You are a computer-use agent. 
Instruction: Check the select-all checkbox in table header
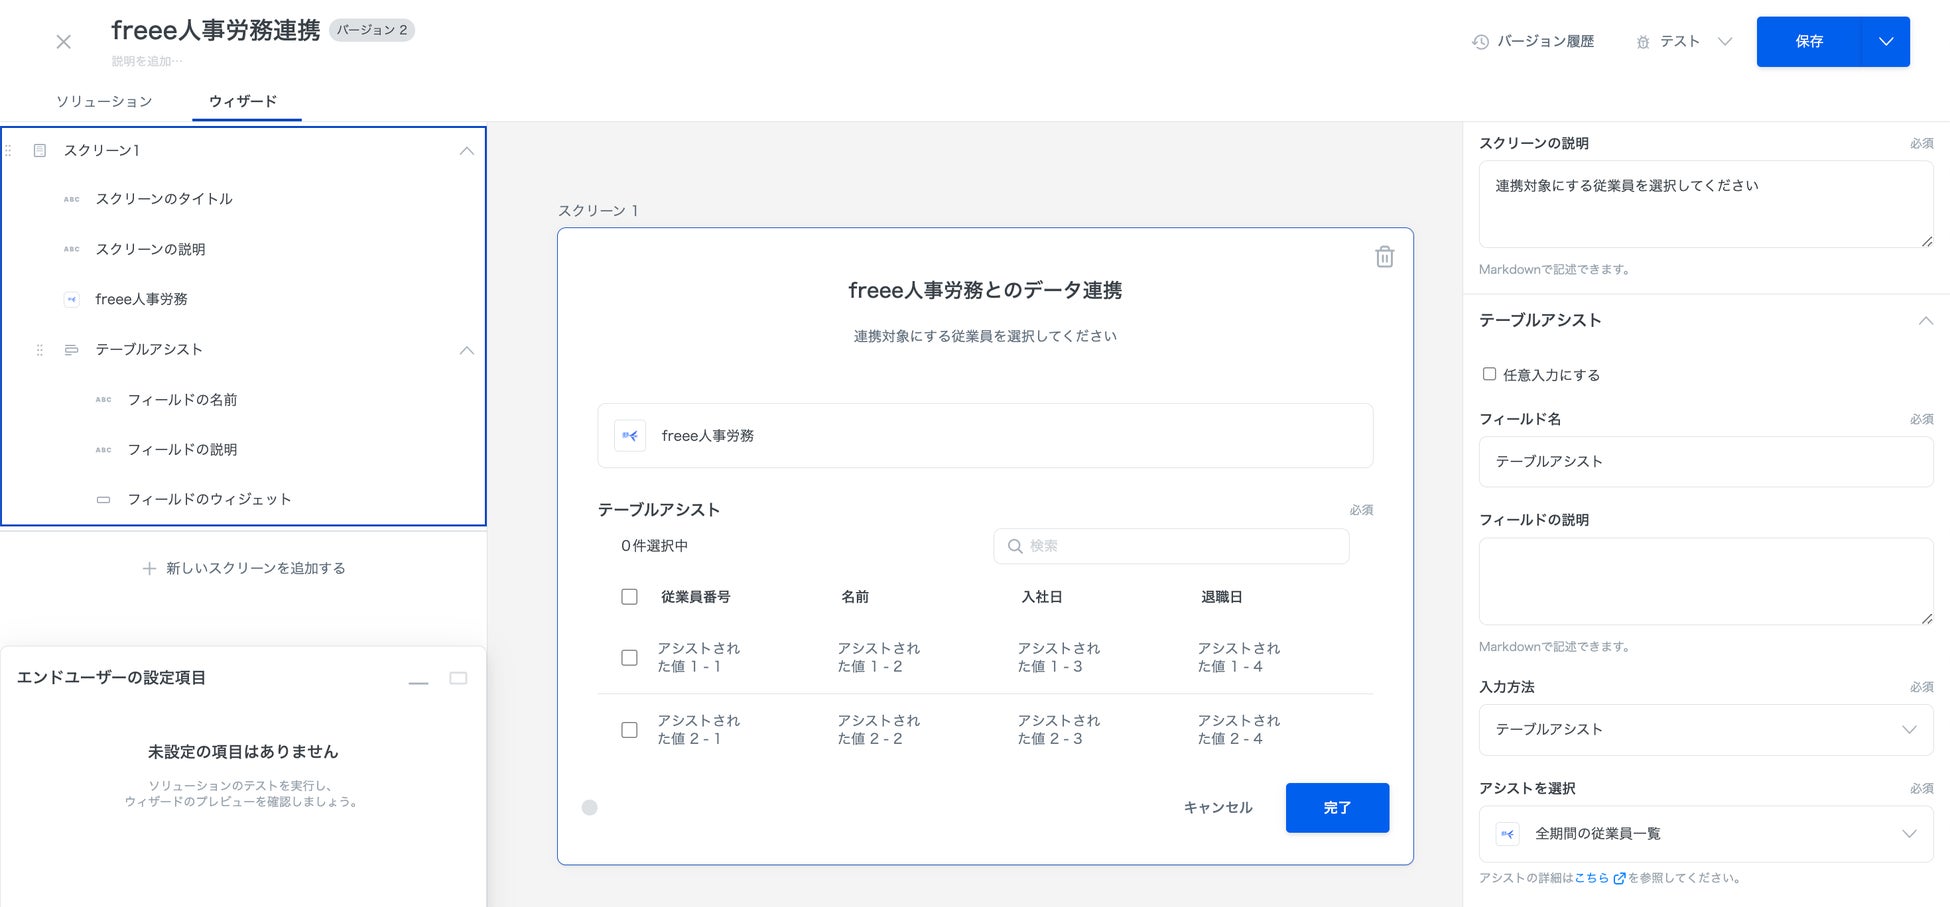click(x=629, y=597)
